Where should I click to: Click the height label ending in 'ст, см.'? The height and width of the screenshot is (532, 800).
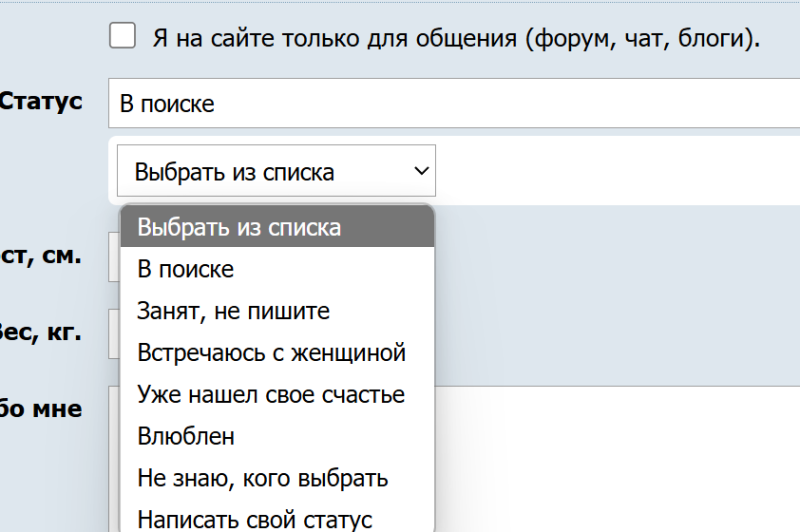tap(42, 255)
